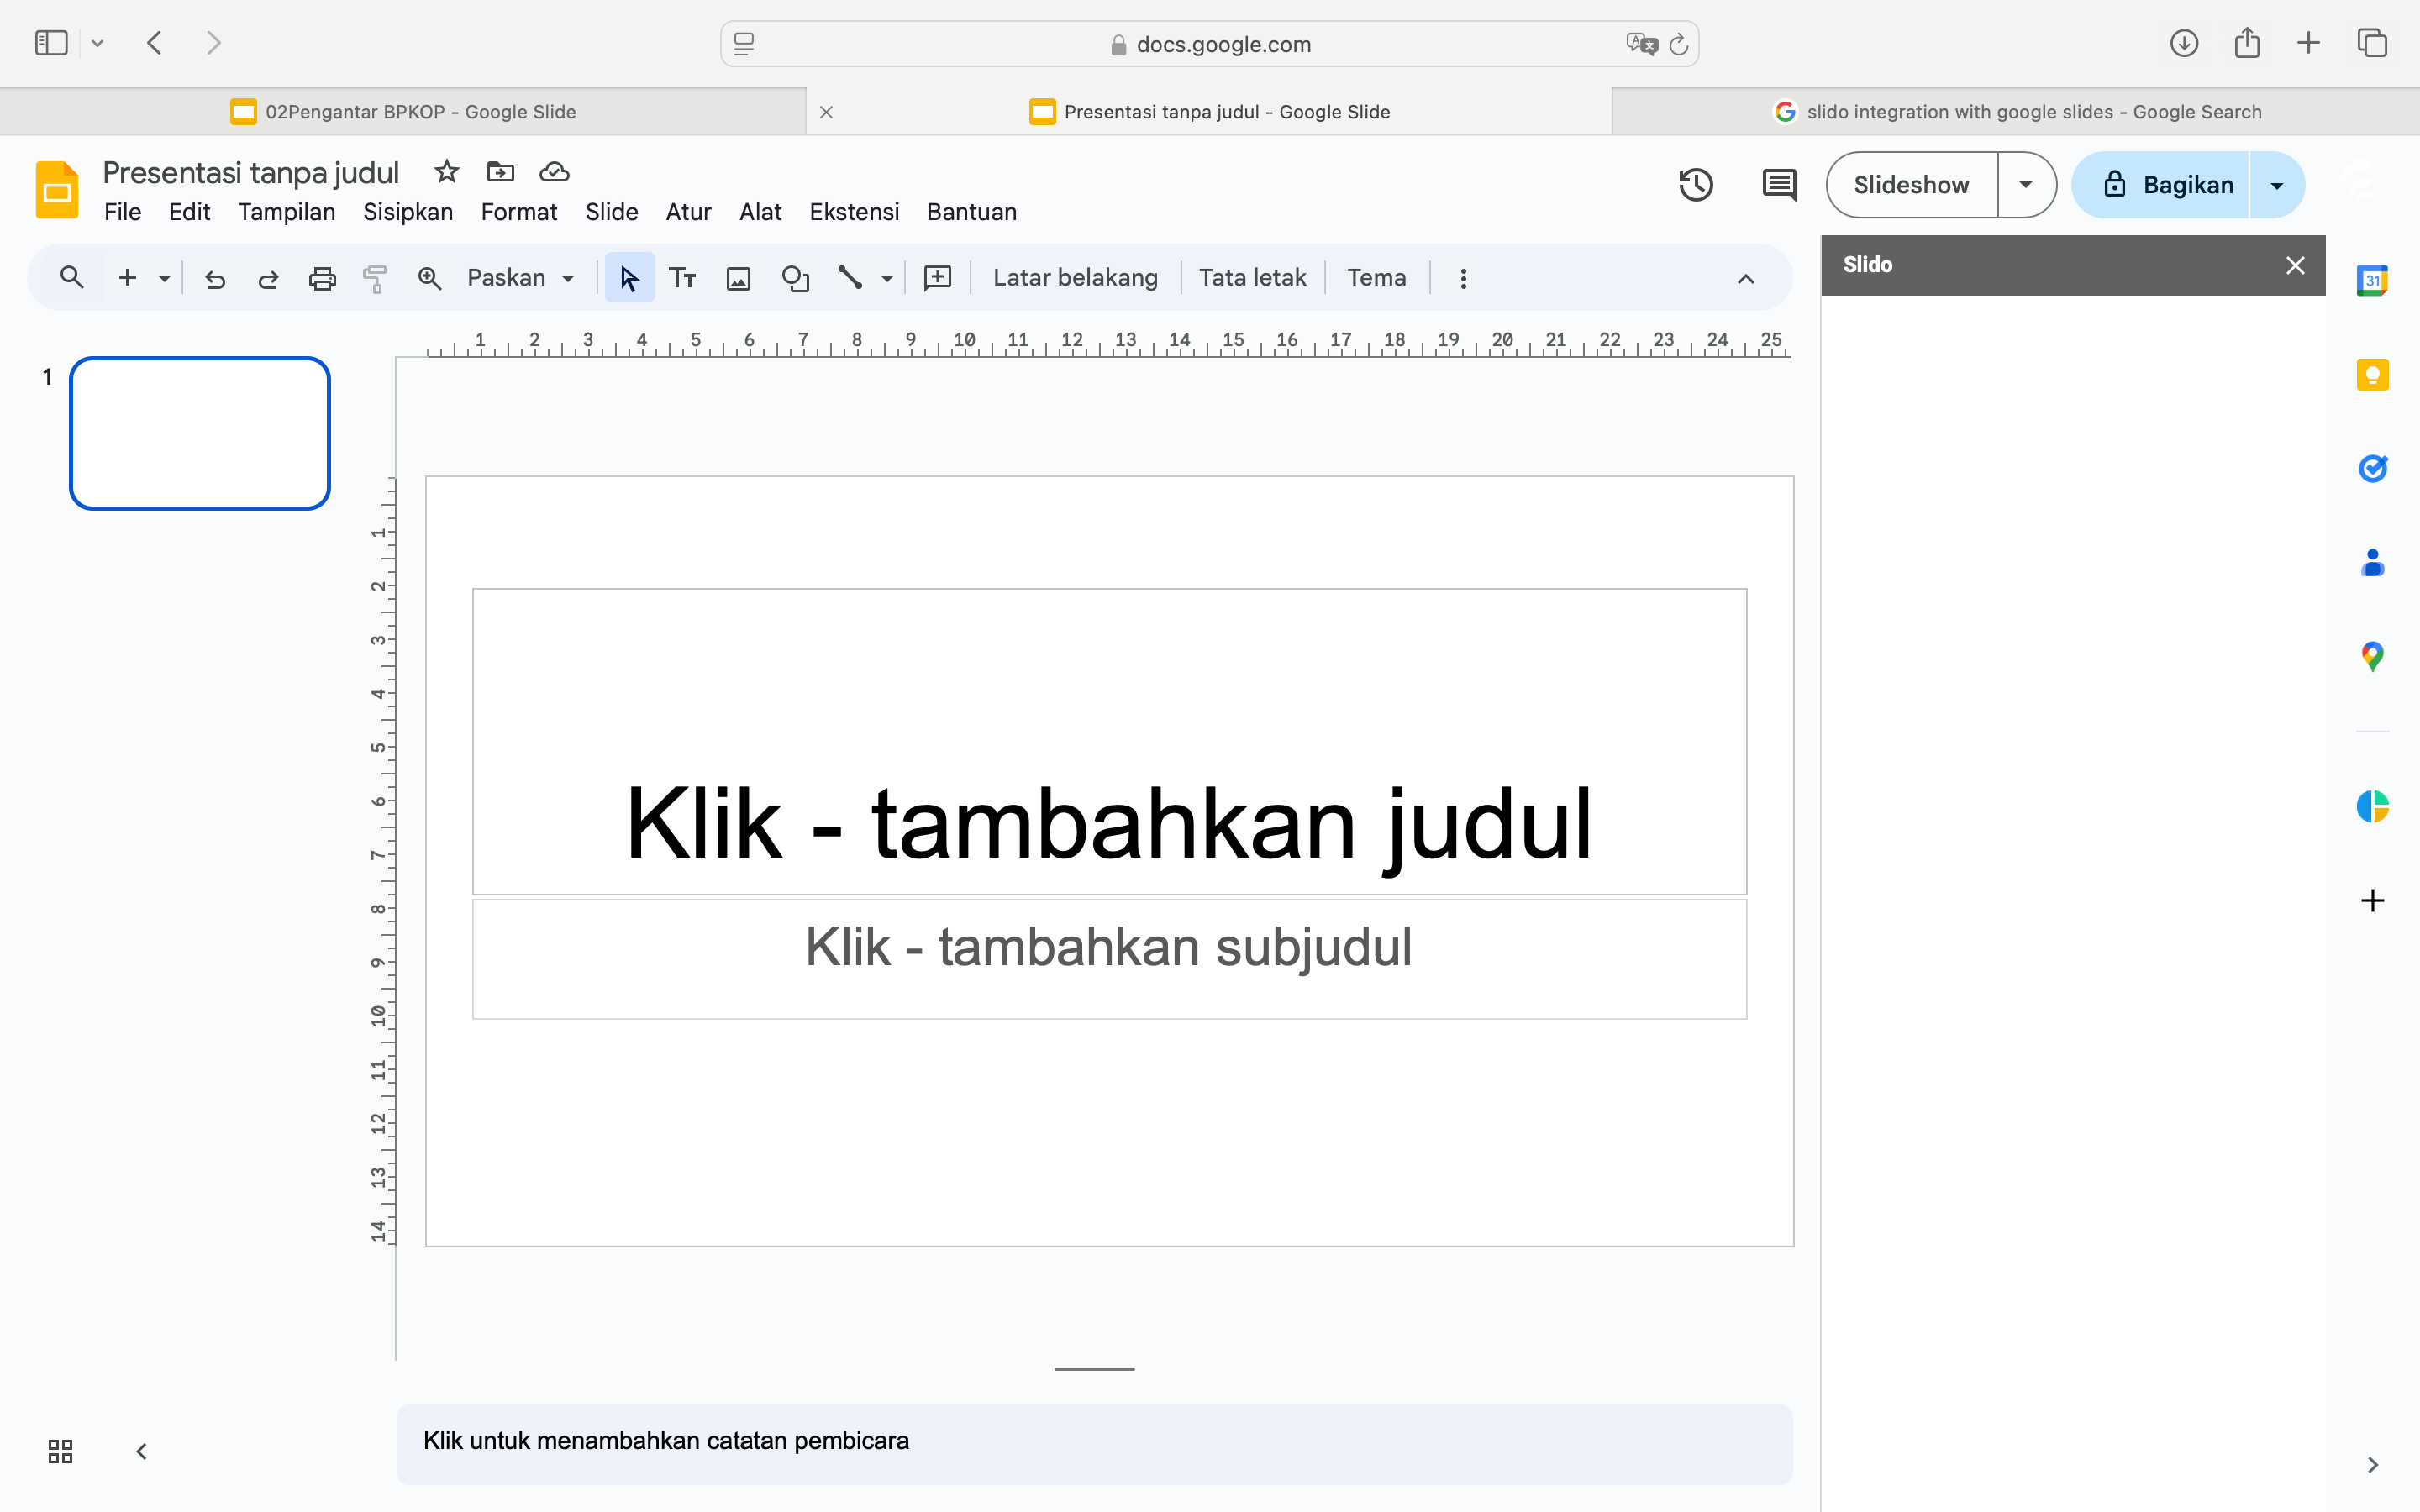Viewport: 2420px width, 1512px height.
Task: Star the presentation title
Action: [x=446, y=172]
